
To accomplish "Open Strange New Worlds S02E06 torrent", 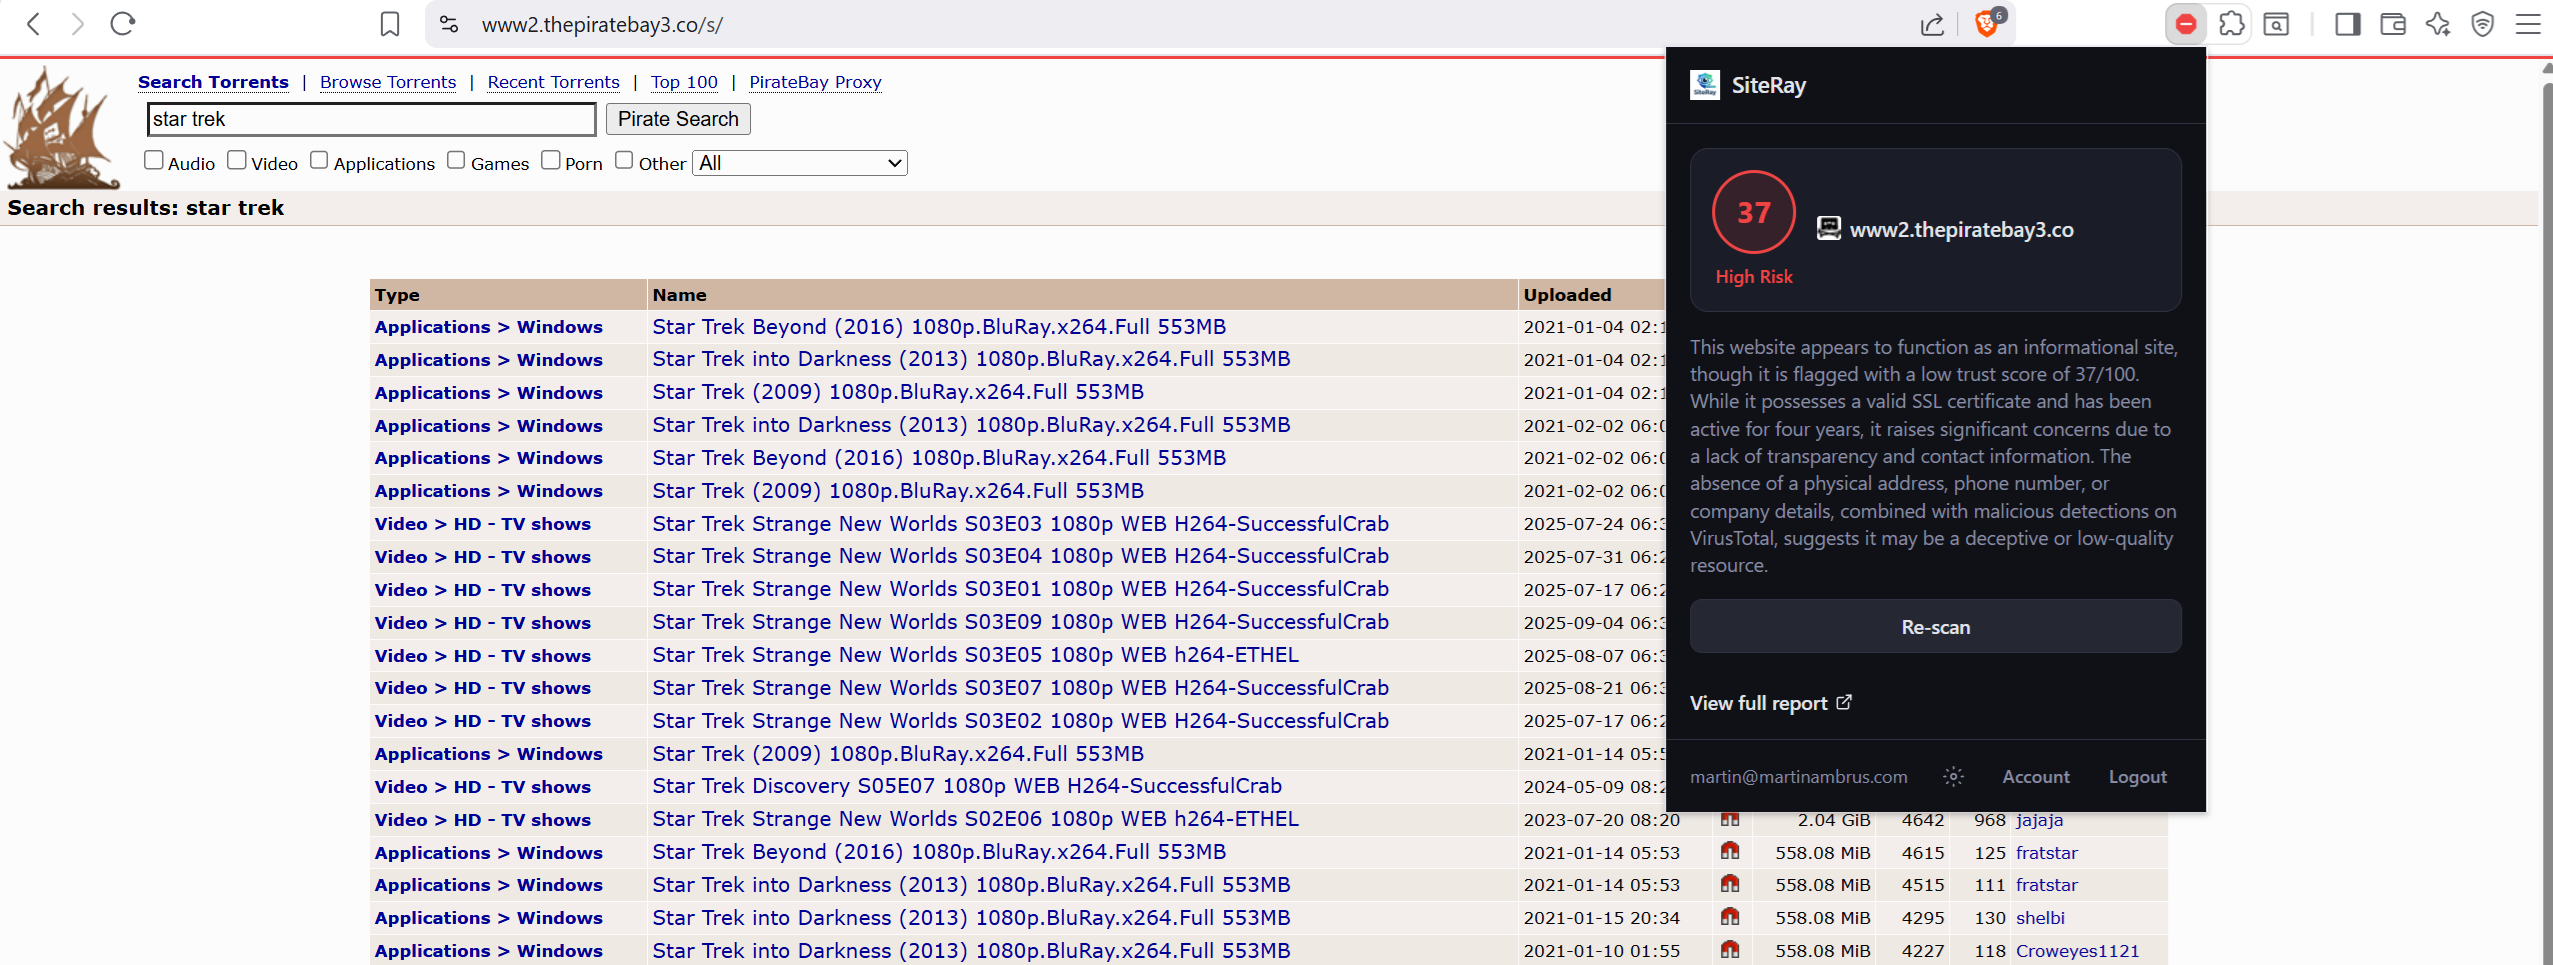I will (975, 819).
